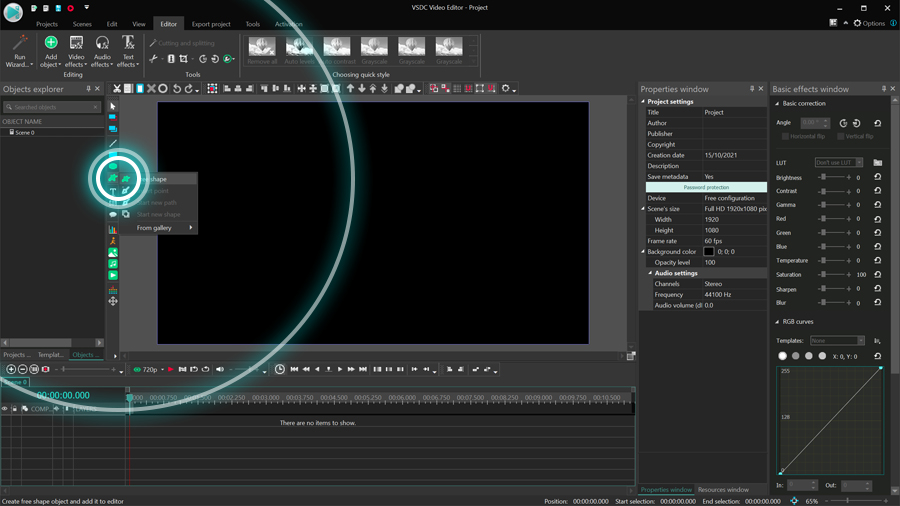Collapse the Project settings section
This screenshot has width=900, height=506.
[643, 102]
